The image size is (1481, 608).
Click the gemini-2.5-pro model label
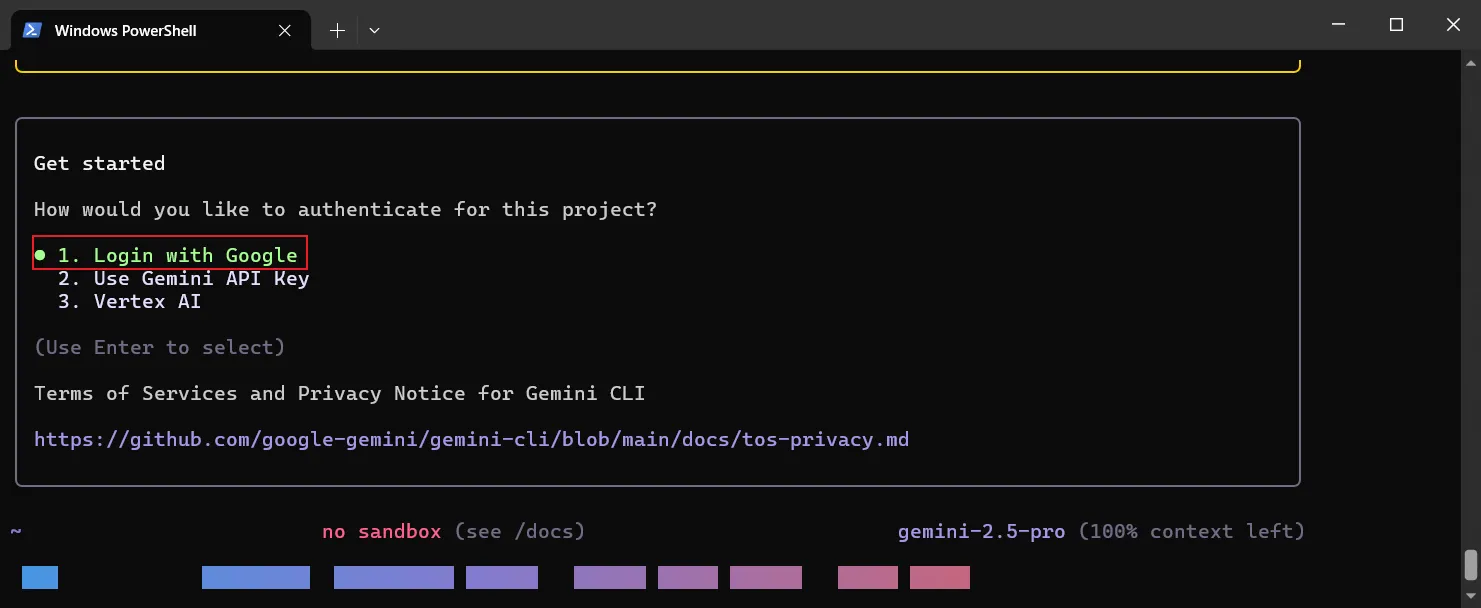pyautogui.click(x=981, y=531)
